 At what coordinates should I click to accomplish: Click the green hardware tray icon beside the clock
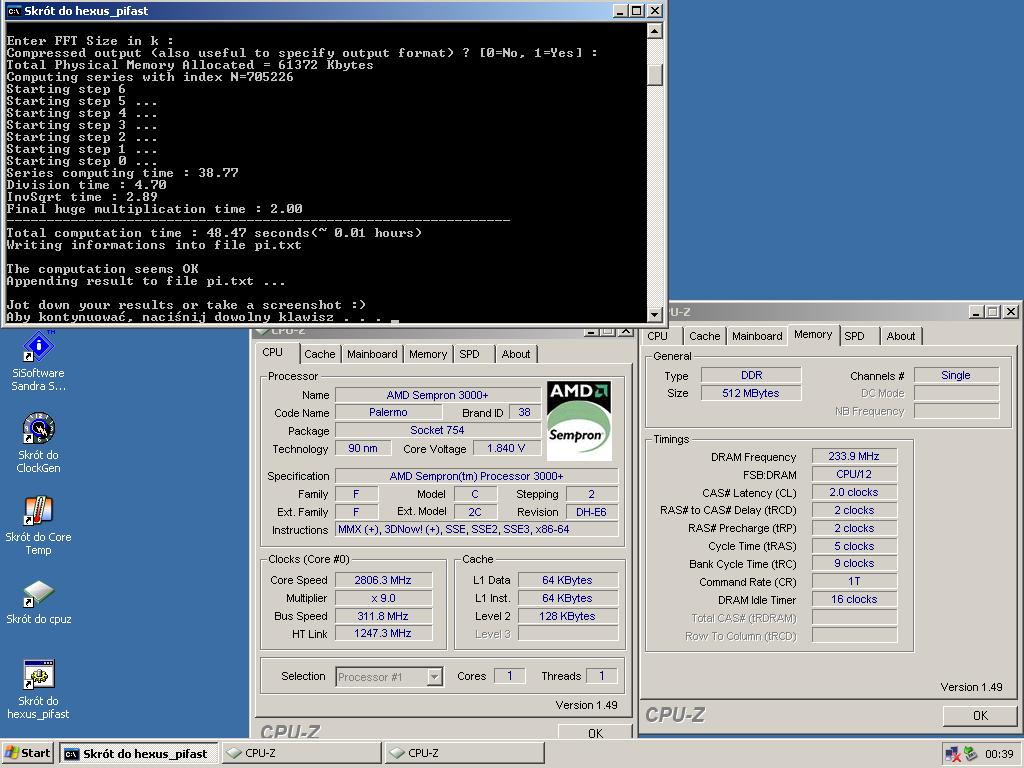click(970, 754)
